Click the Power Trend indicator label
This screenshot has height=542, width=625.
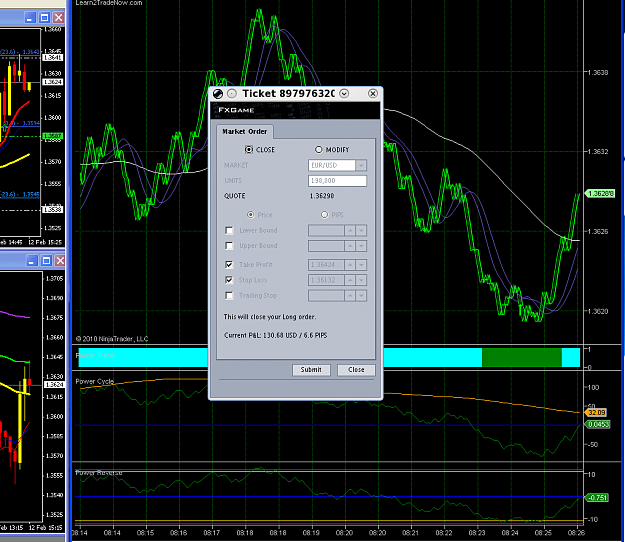pos(95,355)
